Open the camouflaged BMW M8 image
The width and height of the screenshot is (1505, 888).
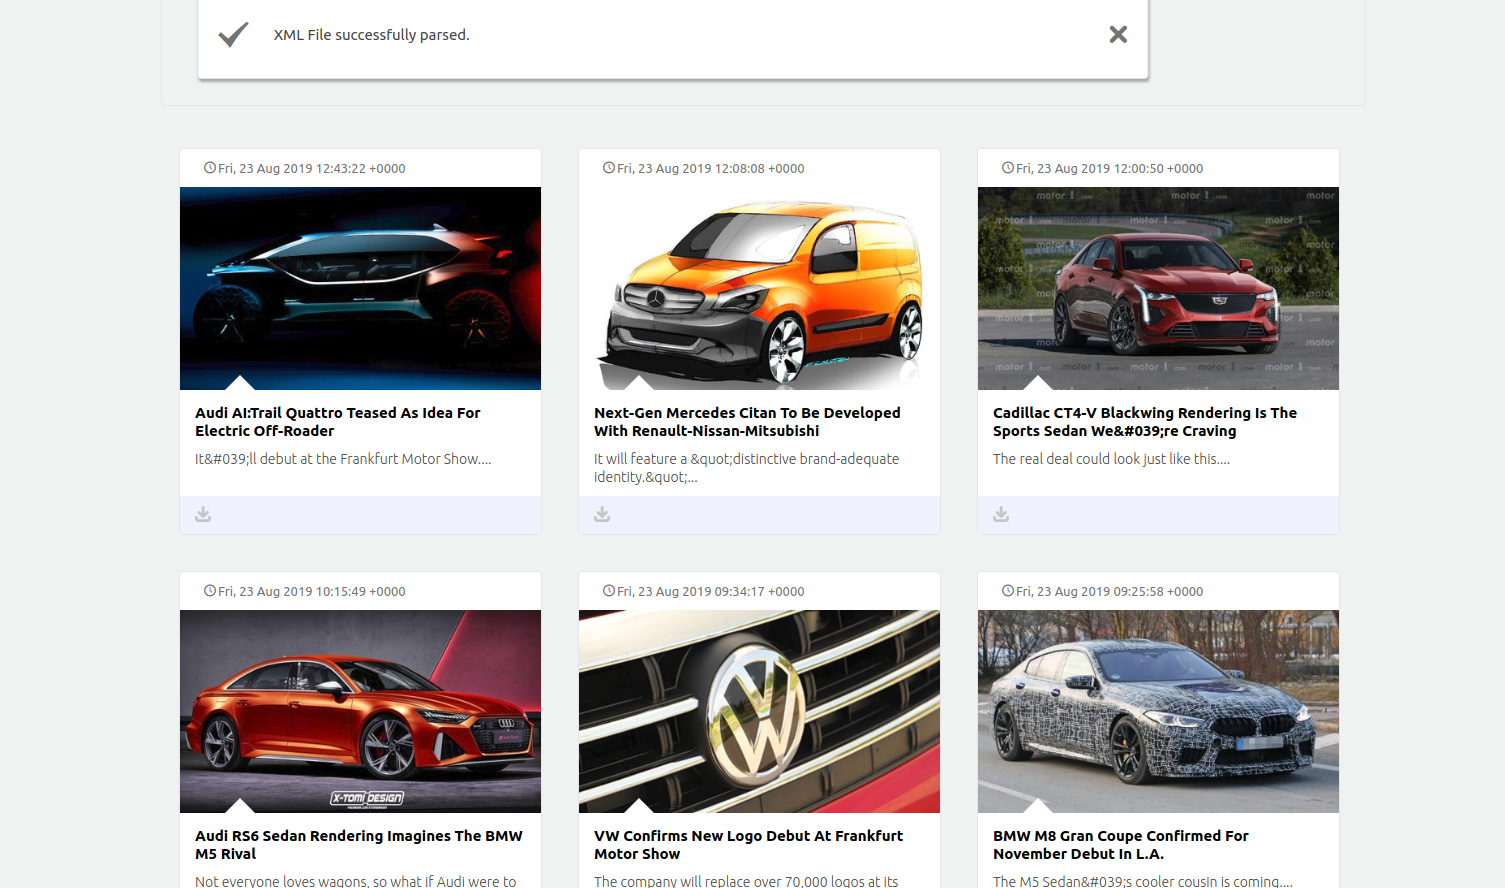tap(1158, 711)
